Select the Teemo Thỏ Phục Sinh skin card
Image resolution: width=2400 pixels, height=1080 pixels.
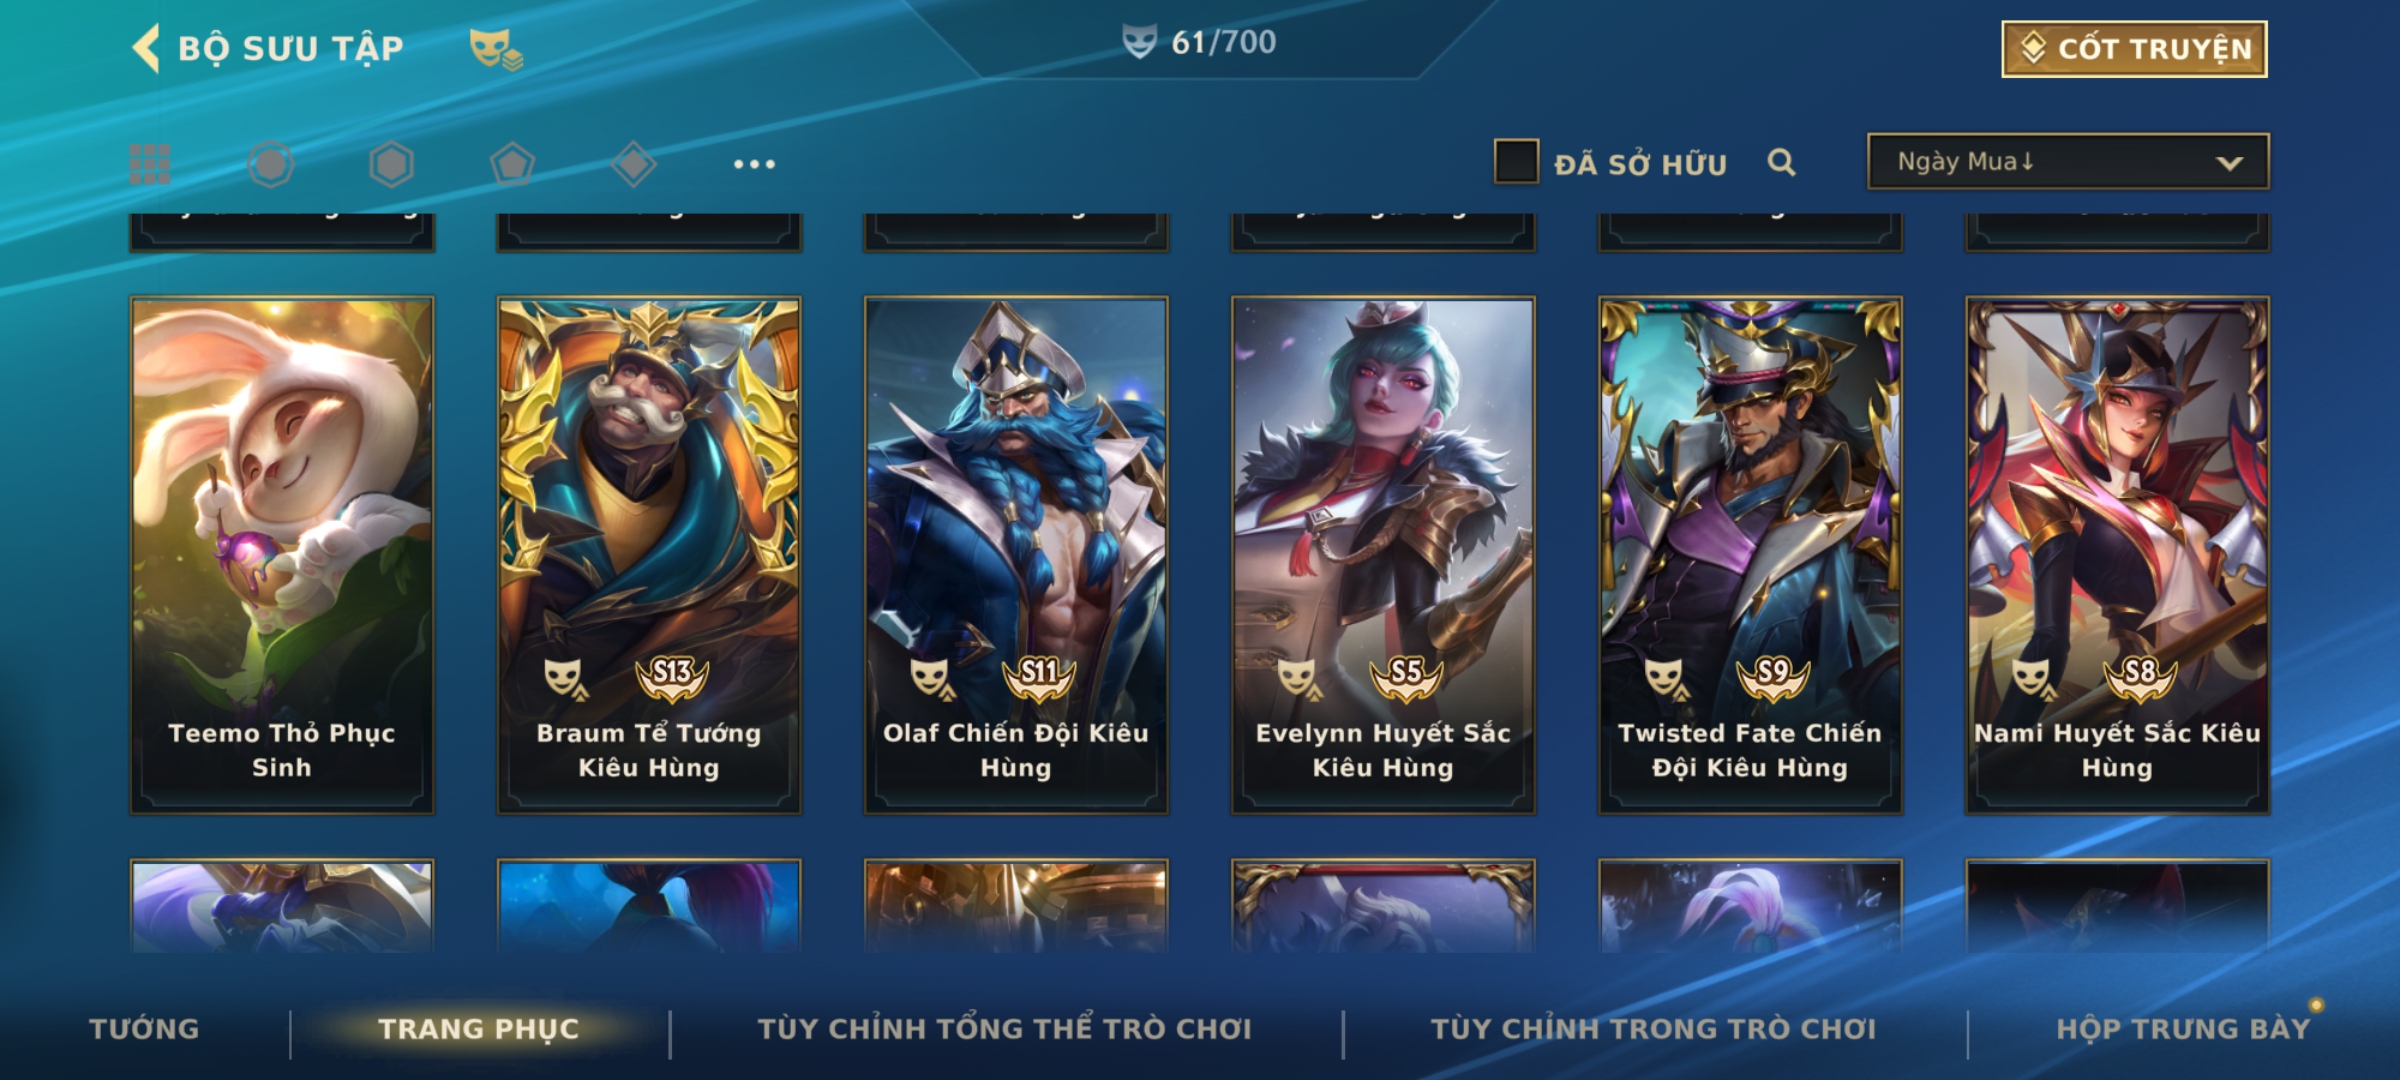pyautogui.click(x=282, y=555)
